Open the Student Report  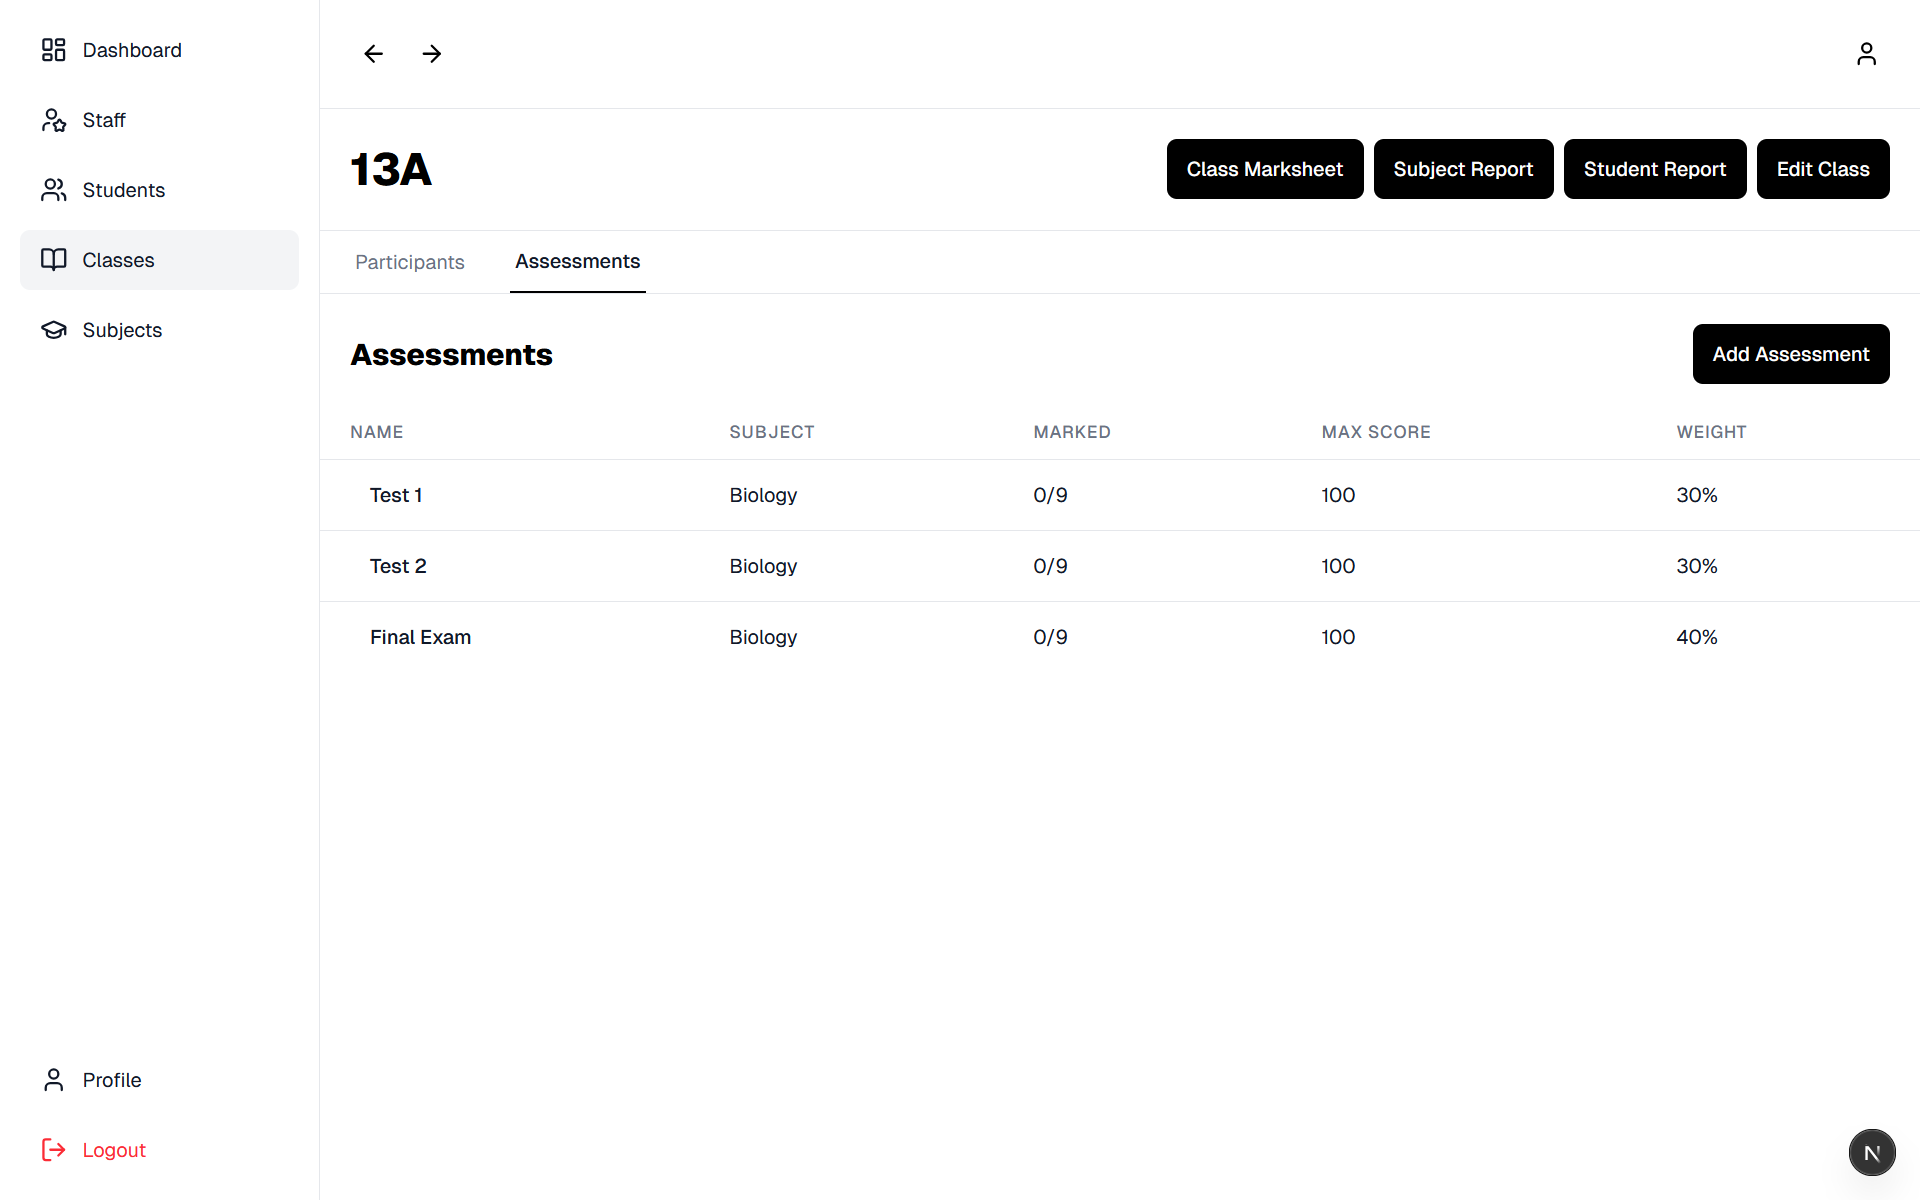[x=1655, y=169]
